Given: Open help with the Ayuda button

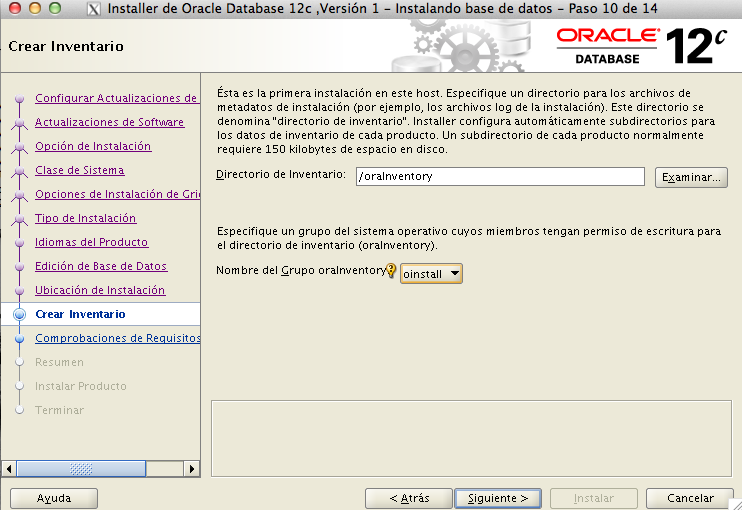Looking at the screenshot, I should [54, 498].
